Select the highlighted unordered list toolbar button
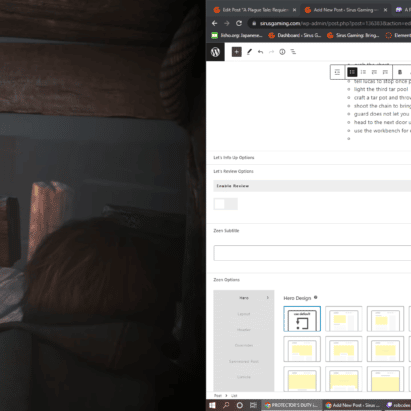411x411 pixels. [352, 72]
